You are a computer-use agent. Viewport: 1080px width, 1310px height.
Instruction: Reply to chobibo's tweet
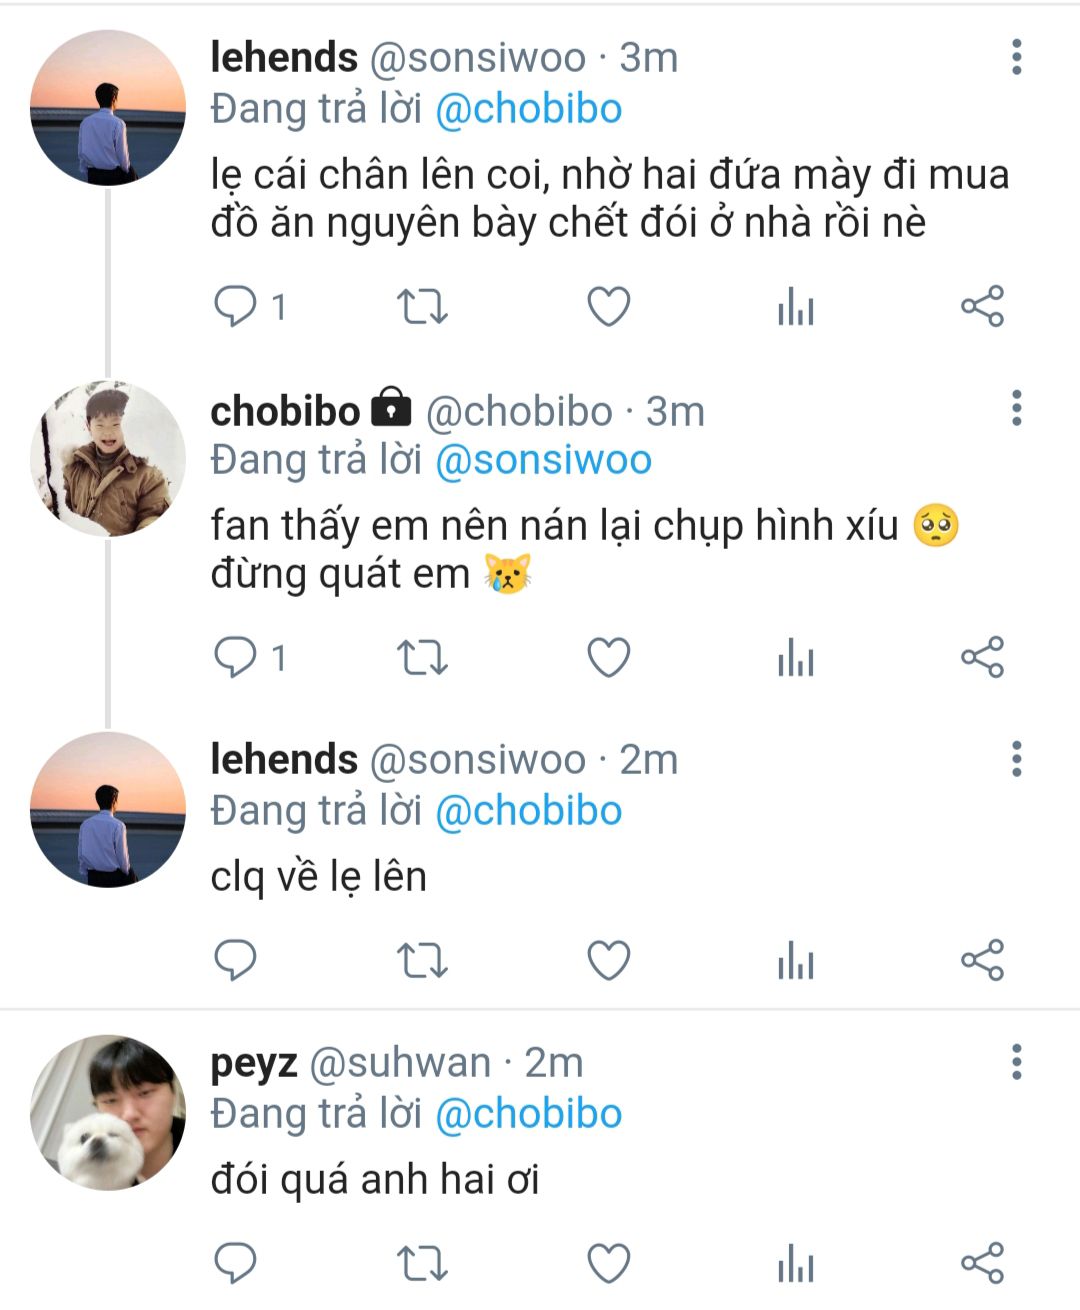236,658
